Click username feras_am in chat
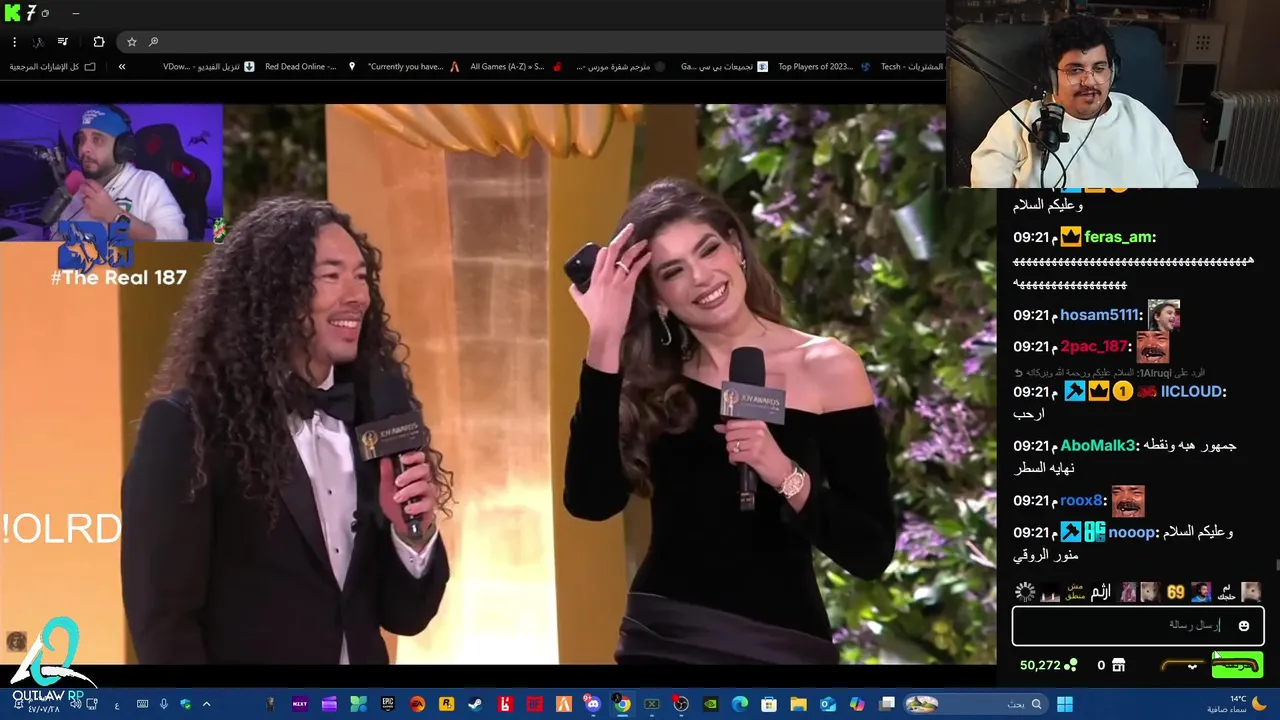The width and height of the screenshot is (1280, 720). coord(1120,237)
